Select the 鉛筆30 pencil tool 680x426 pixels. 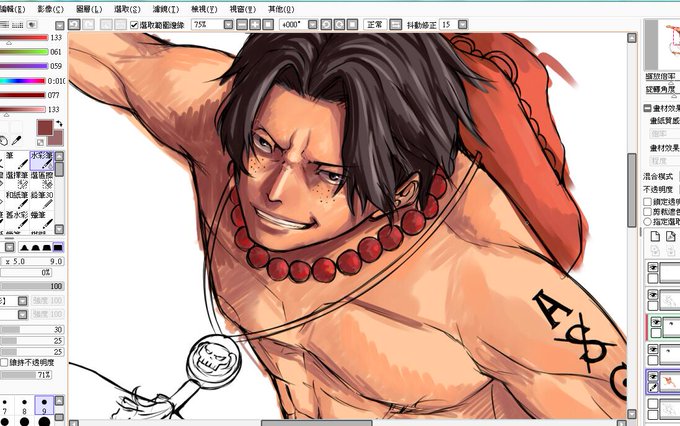tap(42, 200)
